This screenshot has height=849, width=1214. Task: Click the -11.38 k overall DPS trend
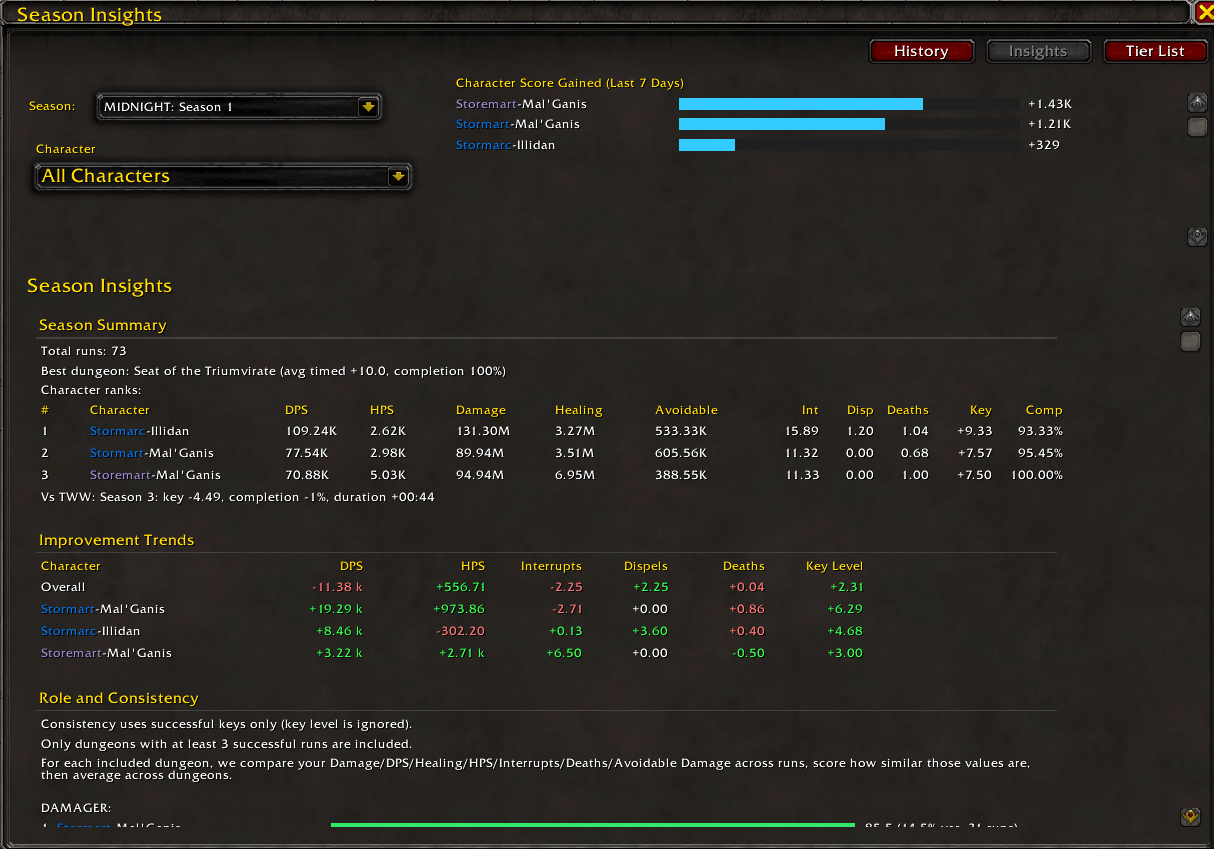(x=337, y=587)
